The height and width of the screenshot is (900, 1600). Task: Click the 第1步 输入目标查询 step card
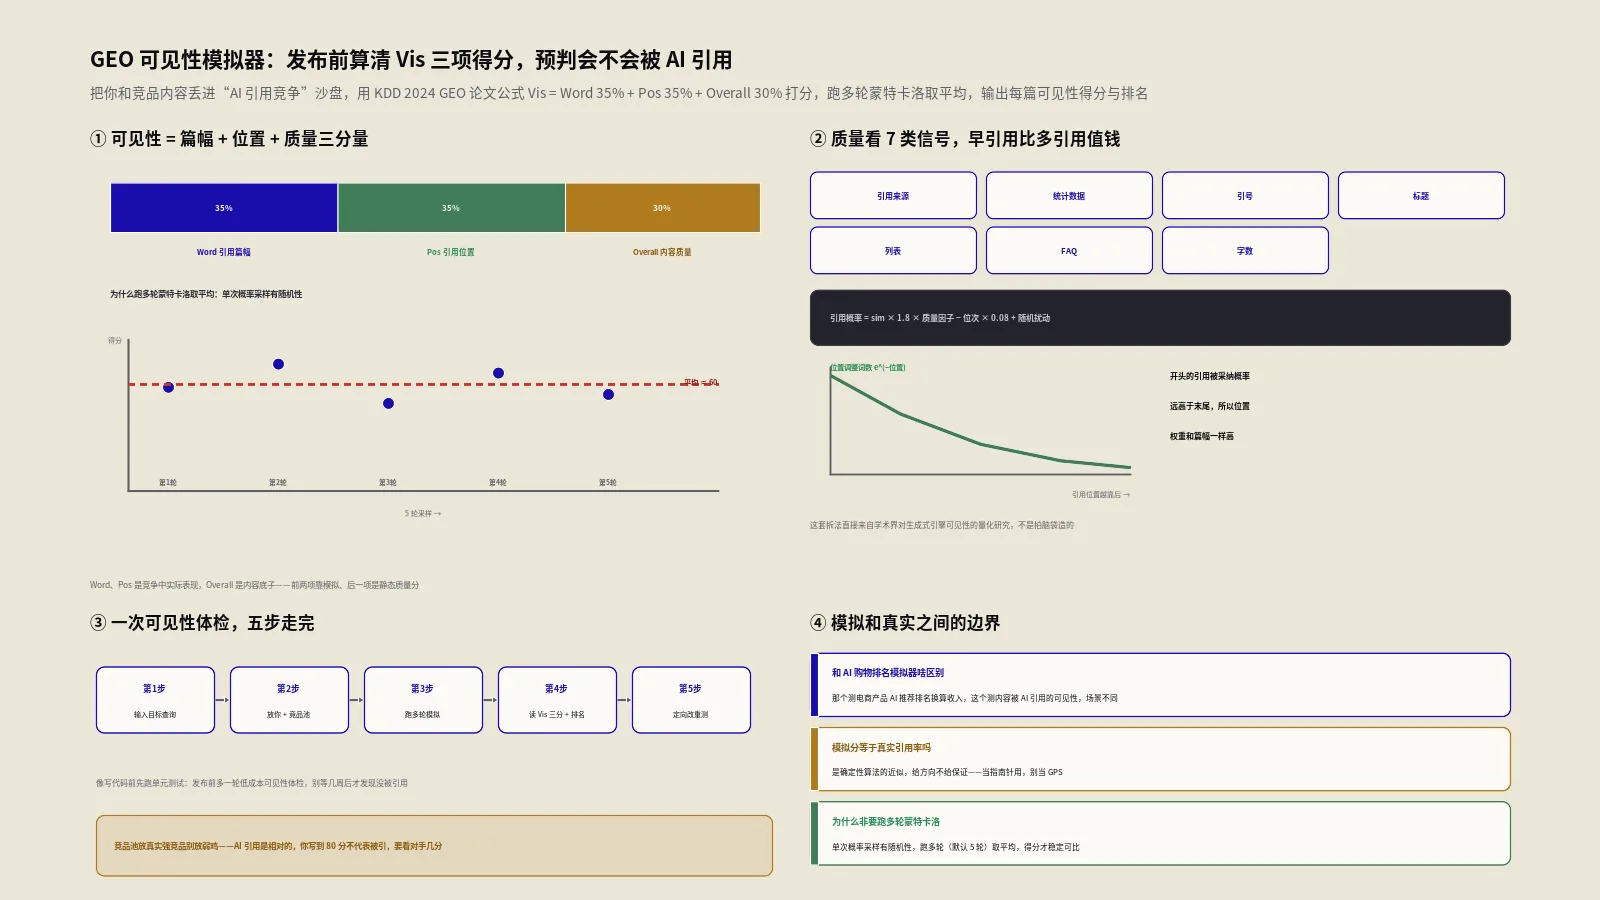[x=155, y=700]
